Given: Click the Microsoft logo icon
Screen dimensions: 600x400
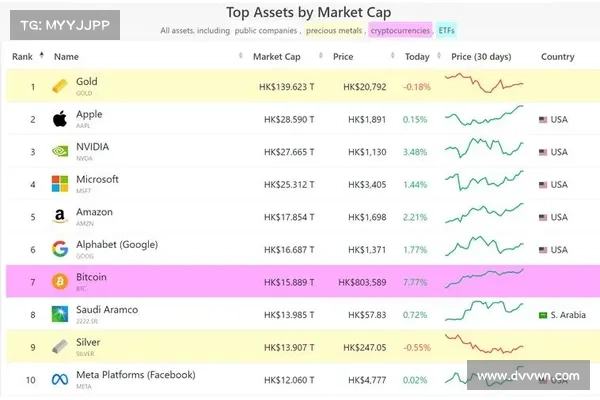Looking at the screenshot, I should (x=59, y=184).
